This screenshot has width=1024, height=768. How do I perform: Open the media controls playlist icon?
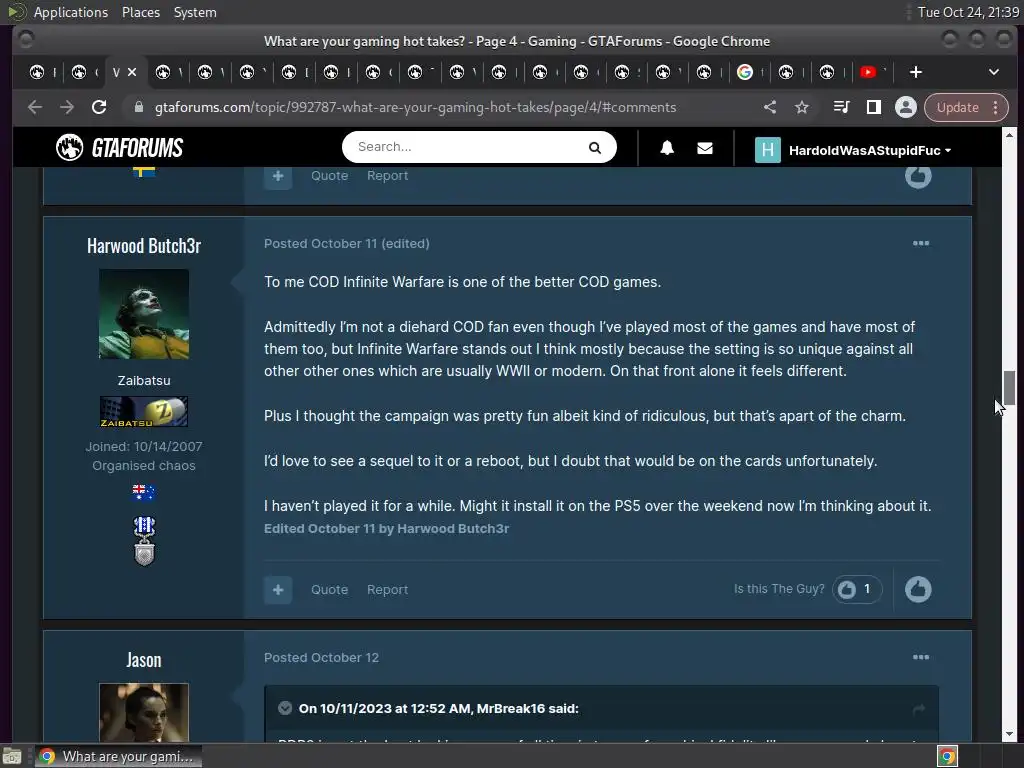click(841, 107)
